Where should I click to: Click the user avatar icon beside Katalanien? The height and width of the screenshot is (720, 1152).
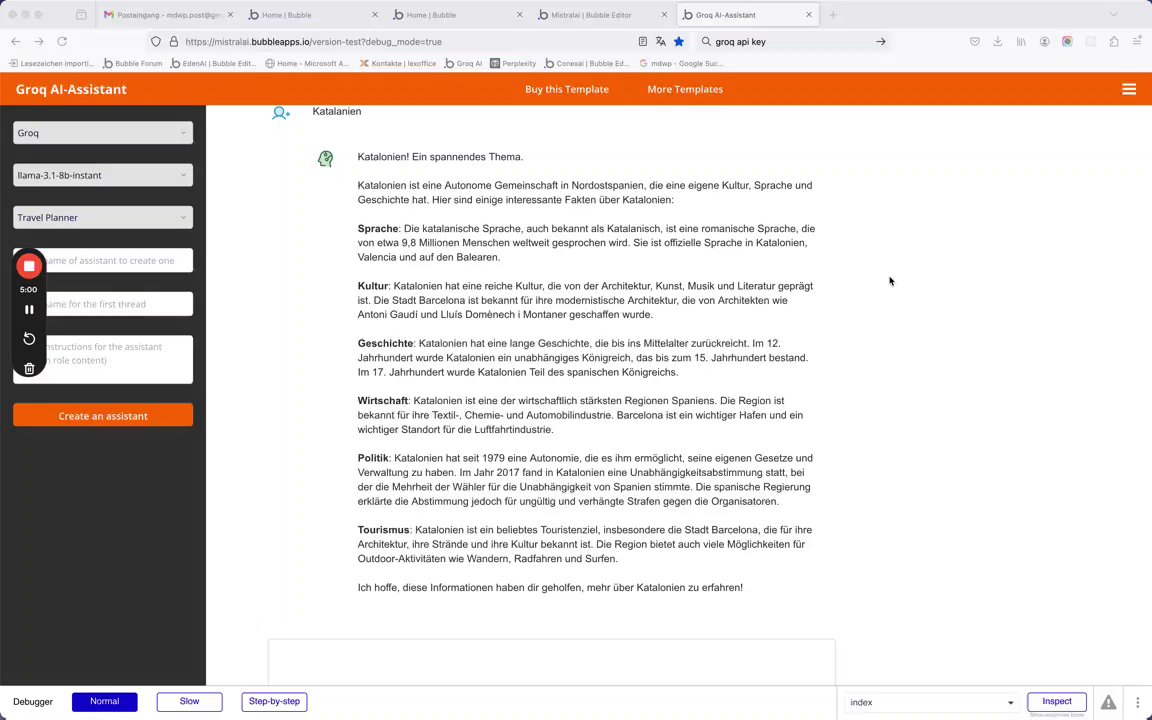281,113
